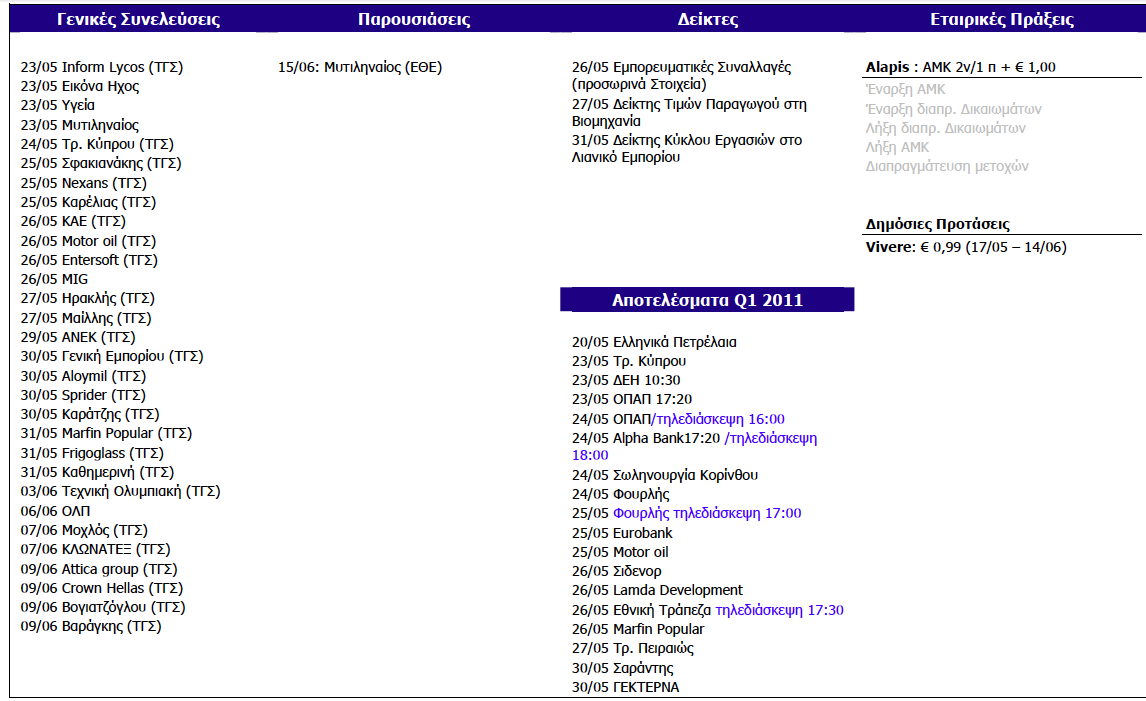Select the Δημόσιες Προτάσεις heading

click(938, 224)
